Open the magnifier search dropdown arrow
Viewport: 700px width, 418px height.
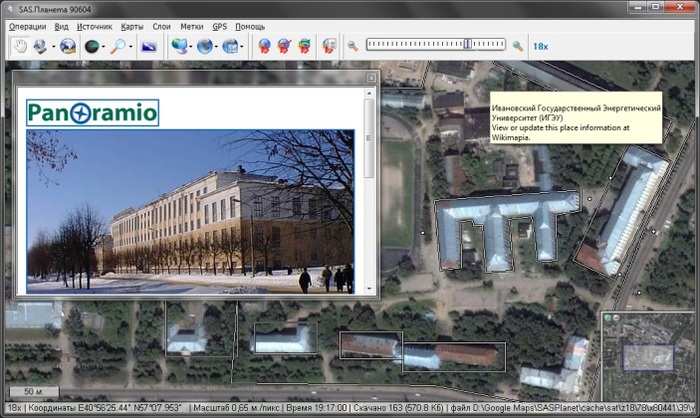click(132, 46)
